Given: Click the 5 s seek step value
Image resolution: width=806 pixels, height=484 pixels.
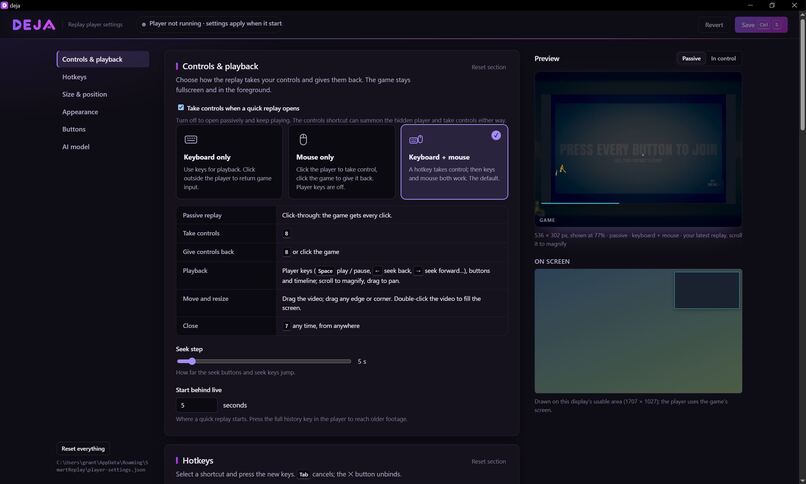Looking at the screenshot, I should tap(362, 362).
